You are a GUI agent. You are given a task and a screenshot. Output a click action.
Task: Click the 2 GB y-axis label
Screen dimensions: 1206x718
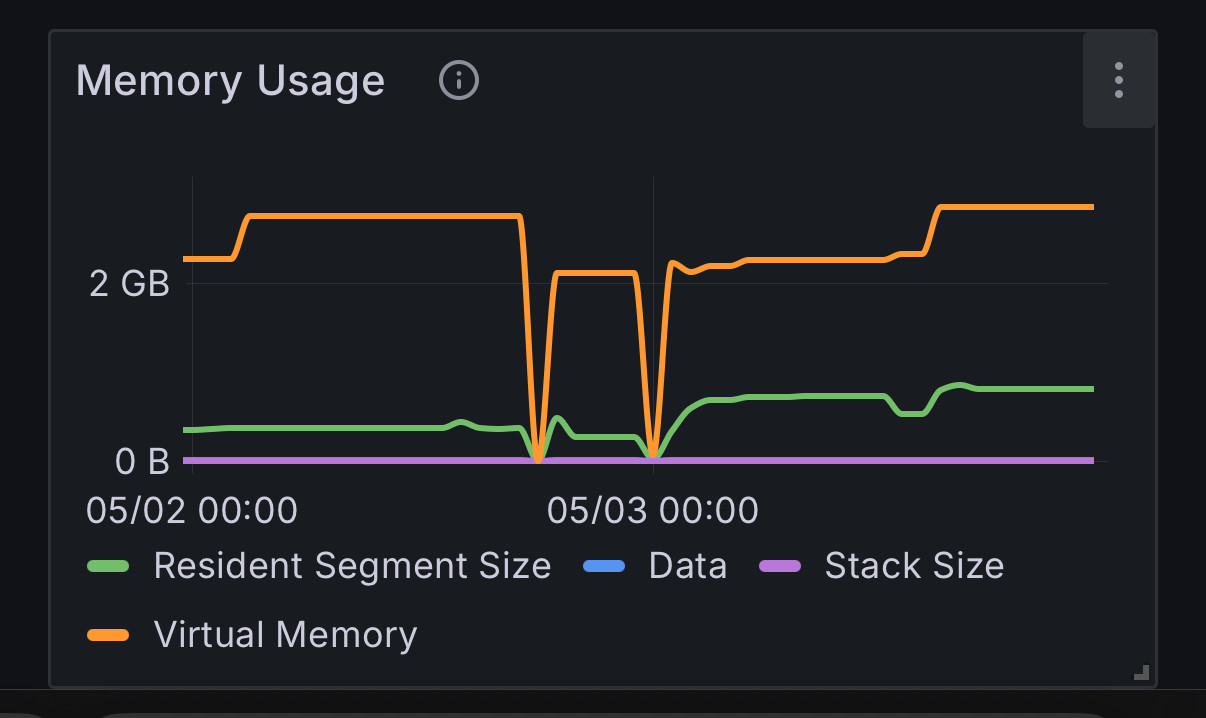[x=130, y=284]
